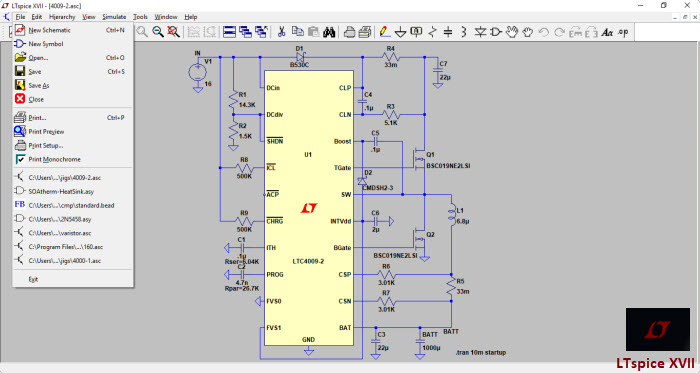
Task: Toggle the Print Monochrome checkbox
Action: (20, 159)
